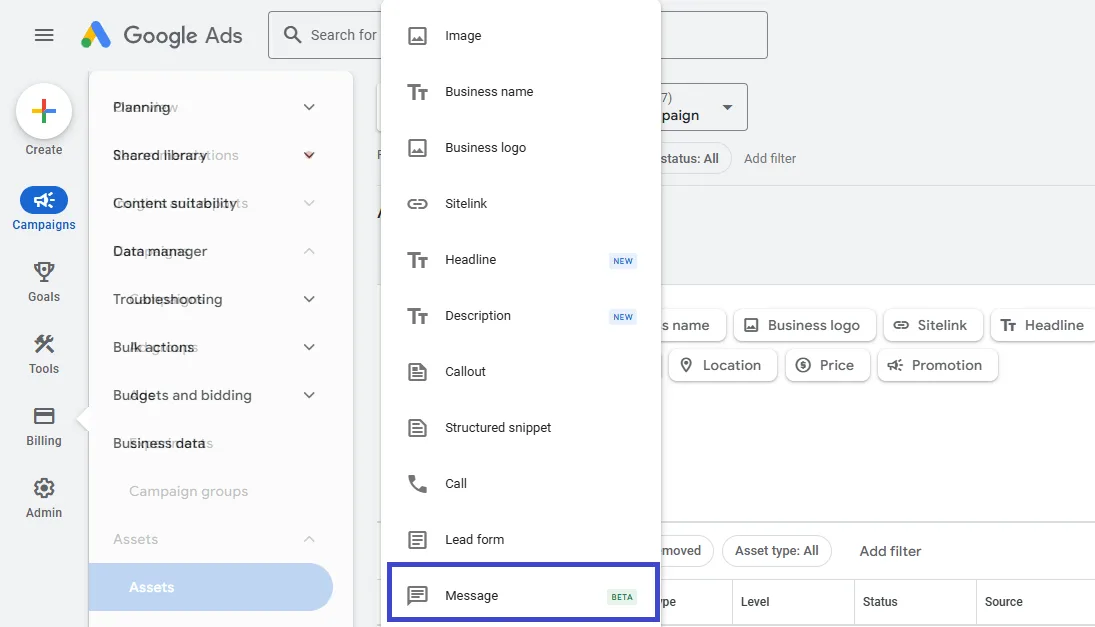Collapse the Shared library section
This screenshot has height=627, width=1095.
click(210, 155)
